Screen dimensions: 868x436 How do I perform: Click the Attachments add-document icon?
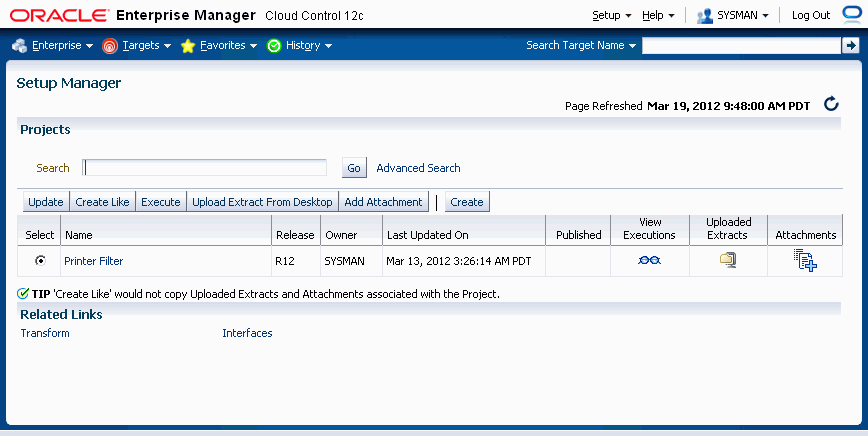805,260
